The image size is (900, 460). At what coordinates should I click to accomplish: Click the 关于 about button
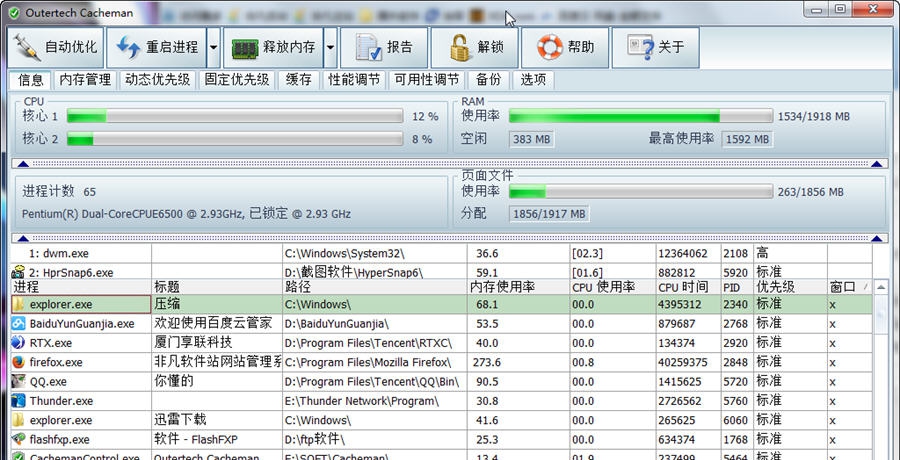click(655, 48)
